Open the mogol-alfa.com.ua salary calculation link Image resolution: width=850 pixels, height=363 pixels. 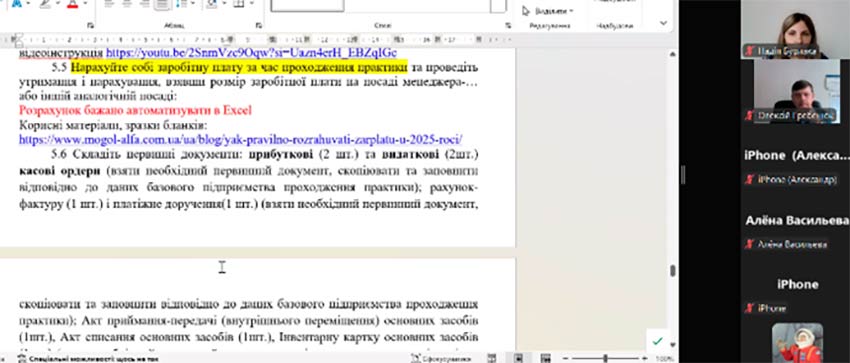pyautogui.click(x=240, y=139)
